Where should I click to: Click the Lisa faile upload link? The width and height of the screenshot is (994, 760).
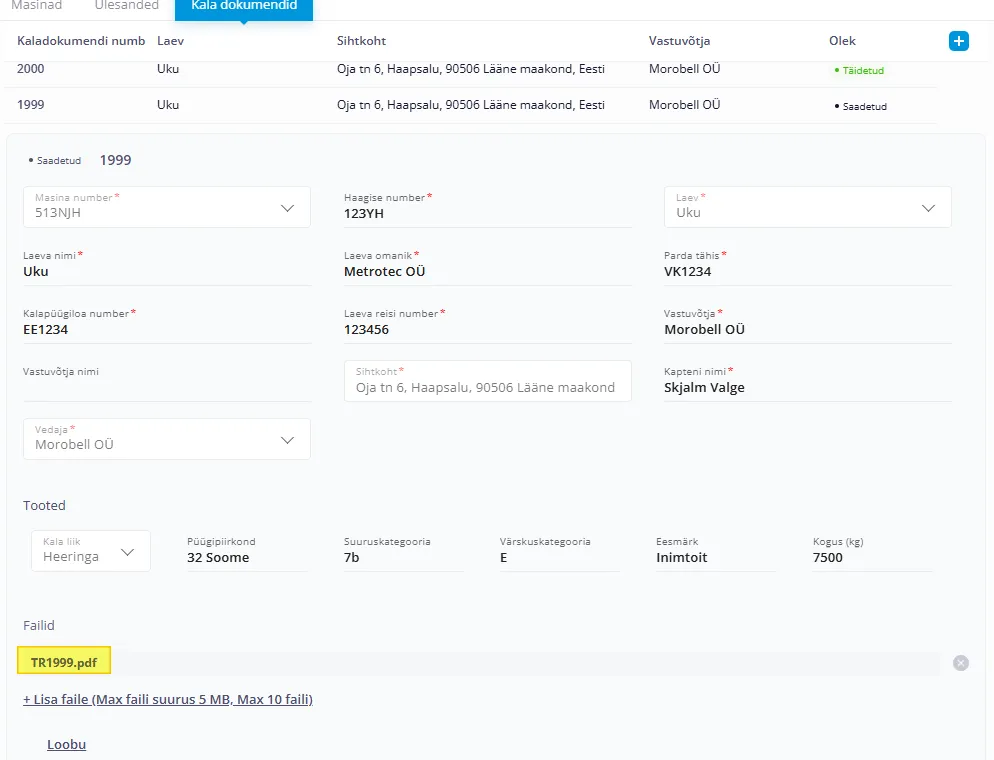point(168,700)
